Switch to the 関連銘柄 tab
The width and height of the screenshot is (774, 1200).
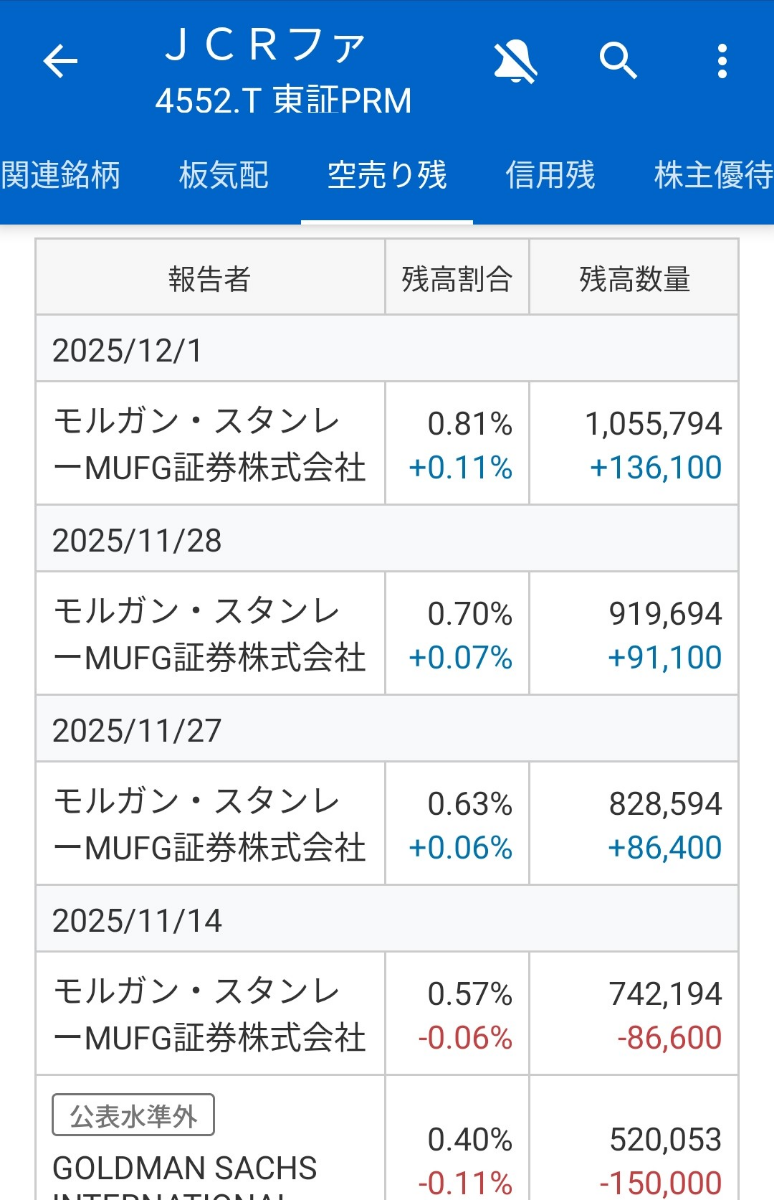pos(60,176)
